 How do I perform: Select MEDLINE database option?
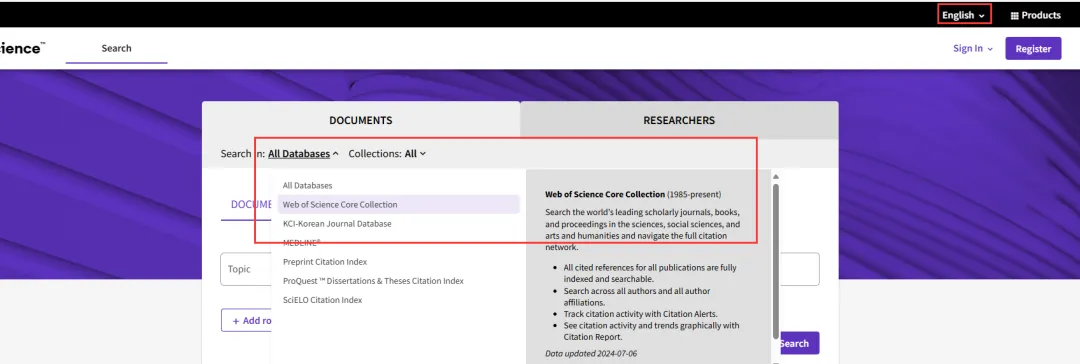(398, 243)
